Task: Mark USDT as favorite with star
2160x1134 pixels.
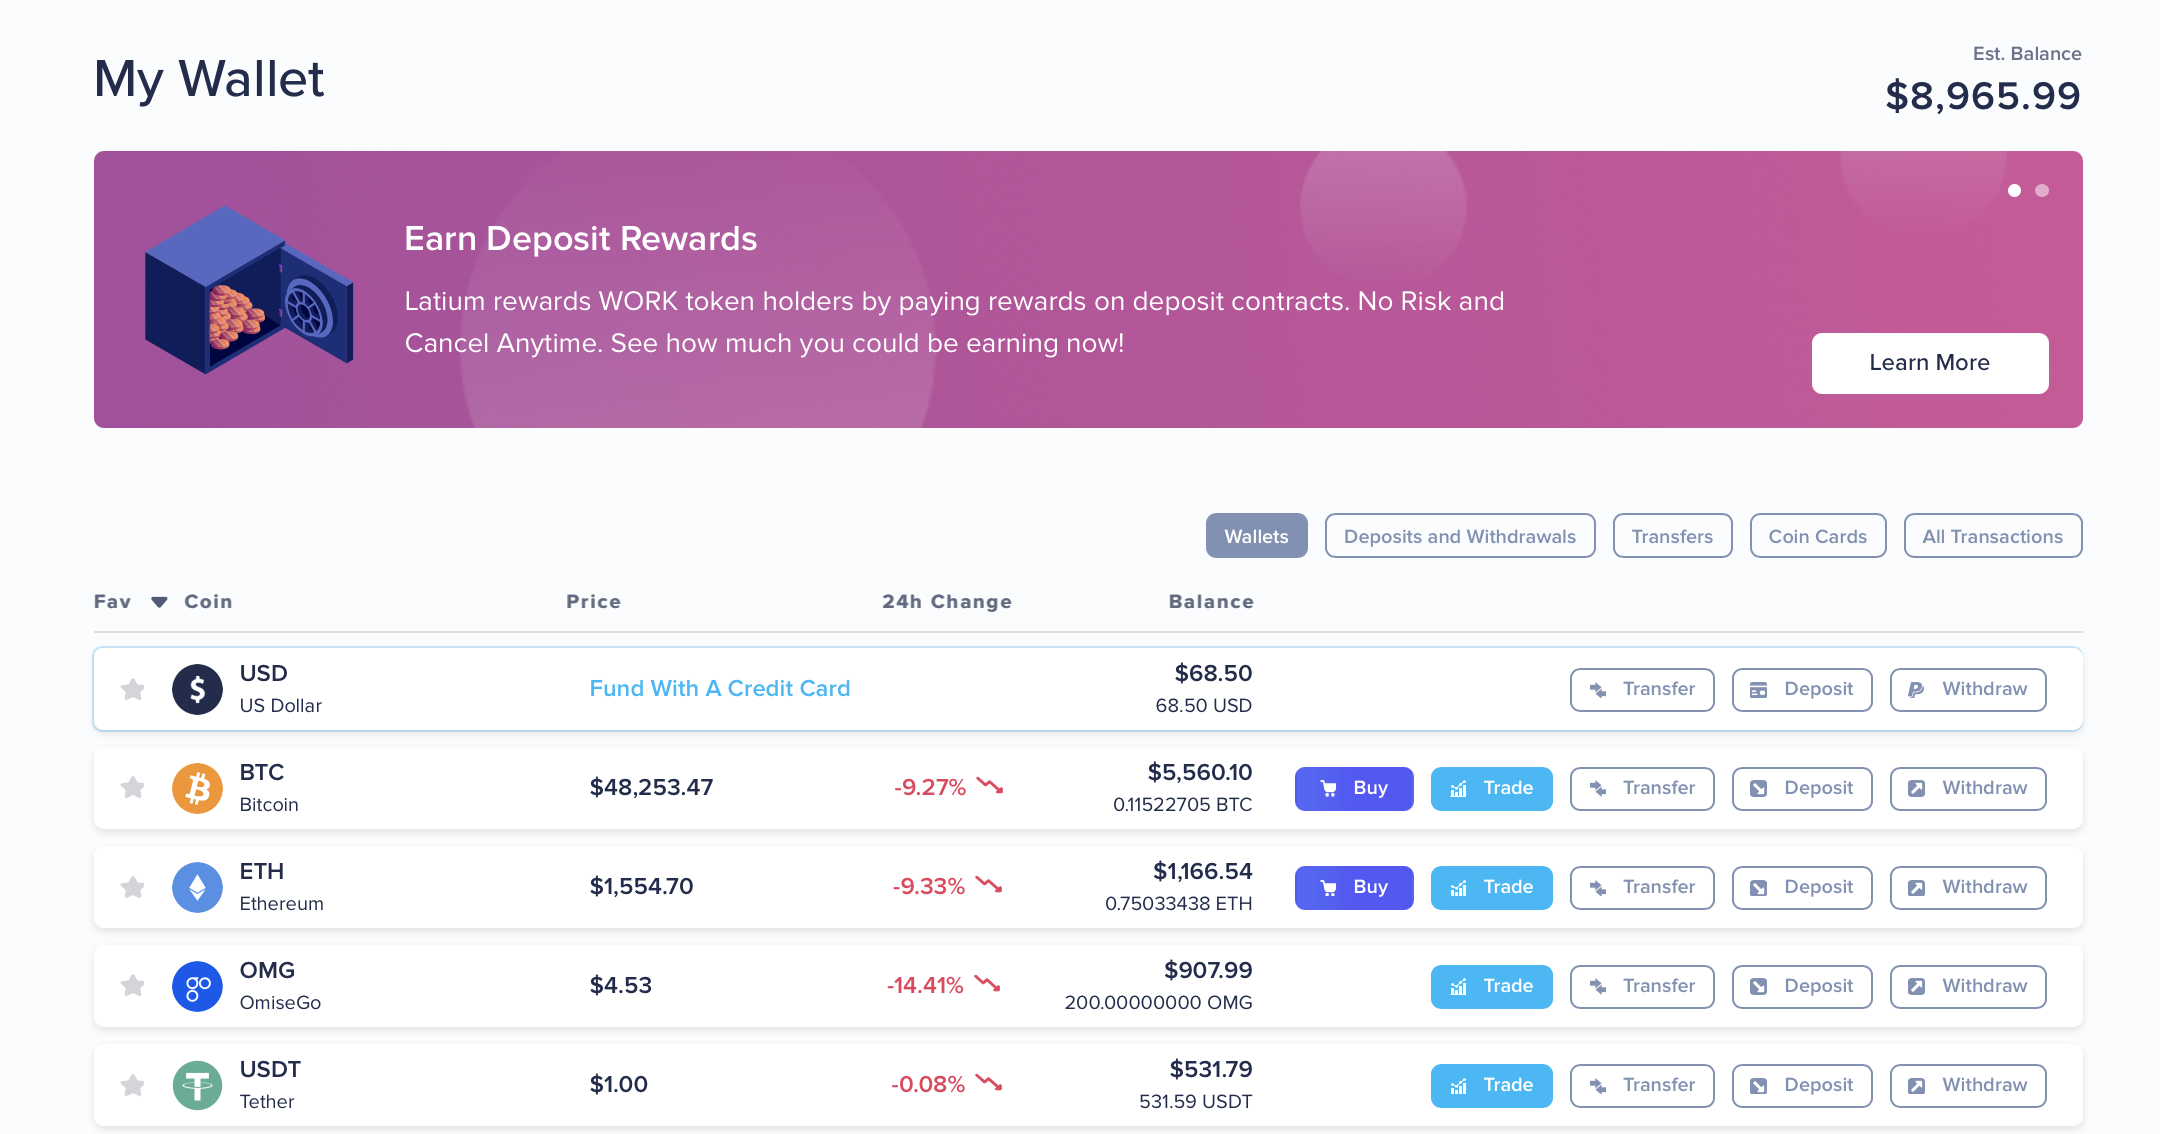Action: click(132, 1085)
